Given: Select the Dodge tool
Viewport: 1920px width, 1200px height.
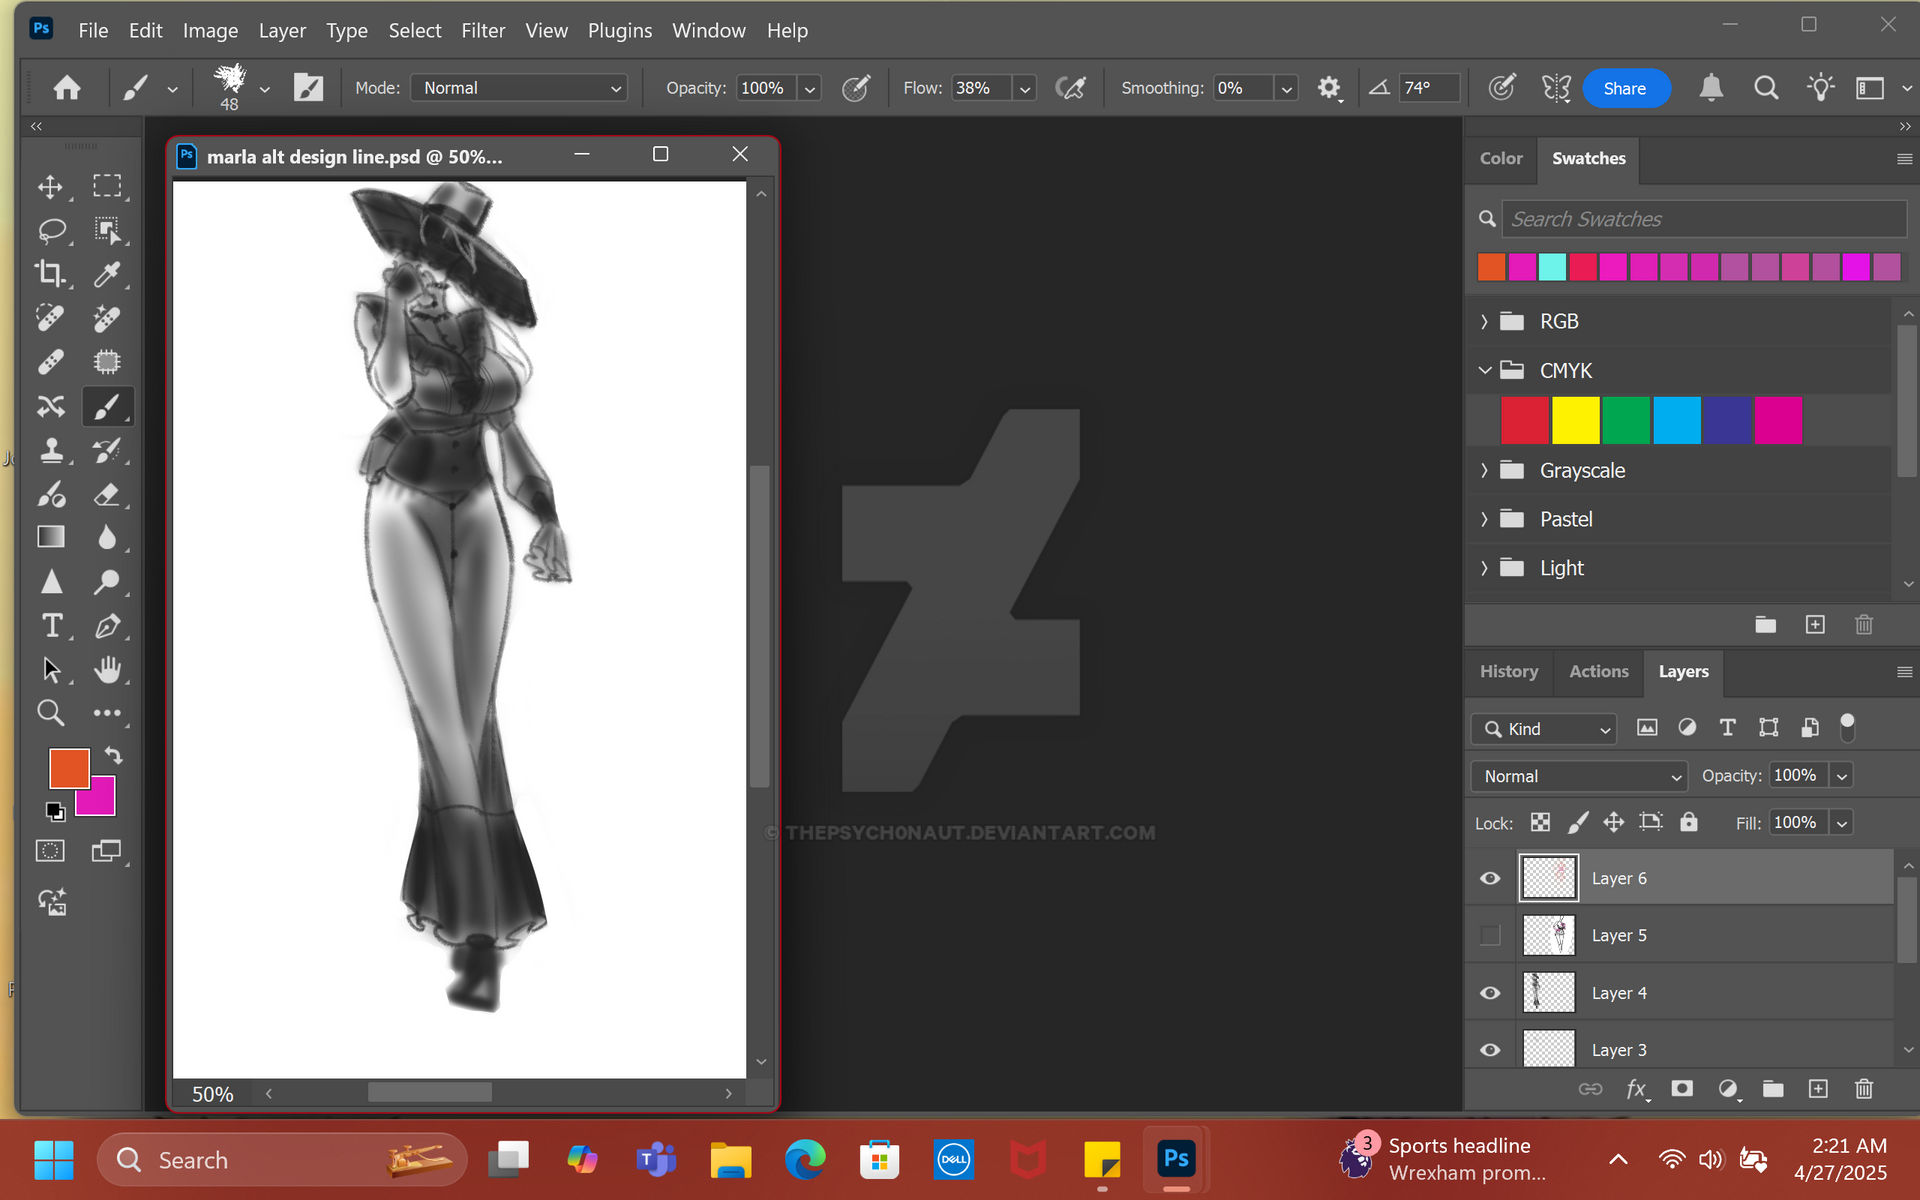Looking at the screenshot, I should click(x=107, y=582).
